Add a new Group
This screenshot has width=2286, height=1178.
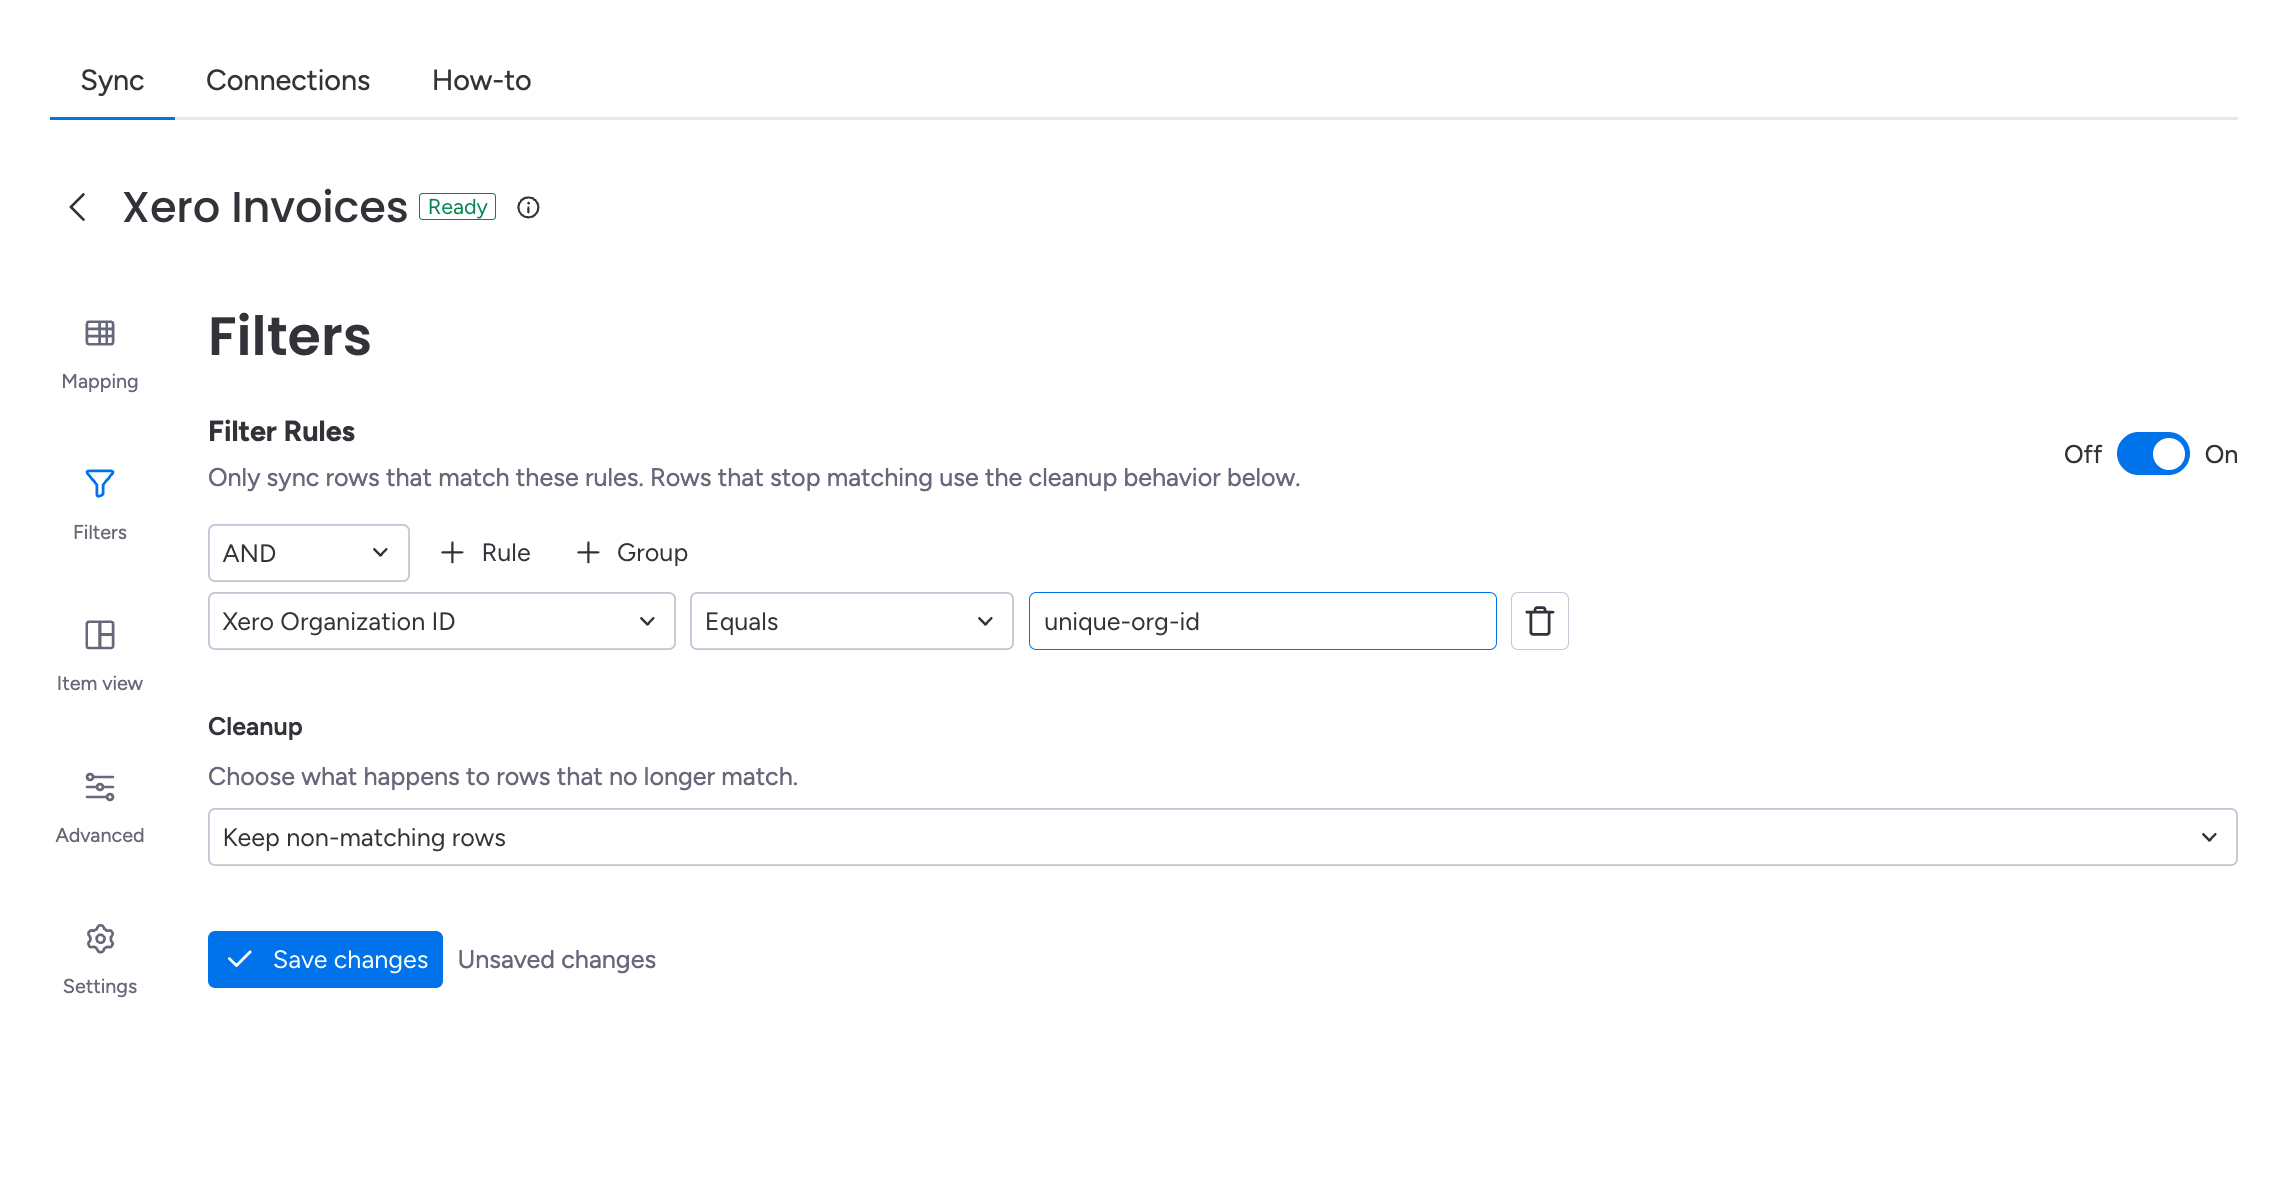pyautogui.click(x=632, y=553)
